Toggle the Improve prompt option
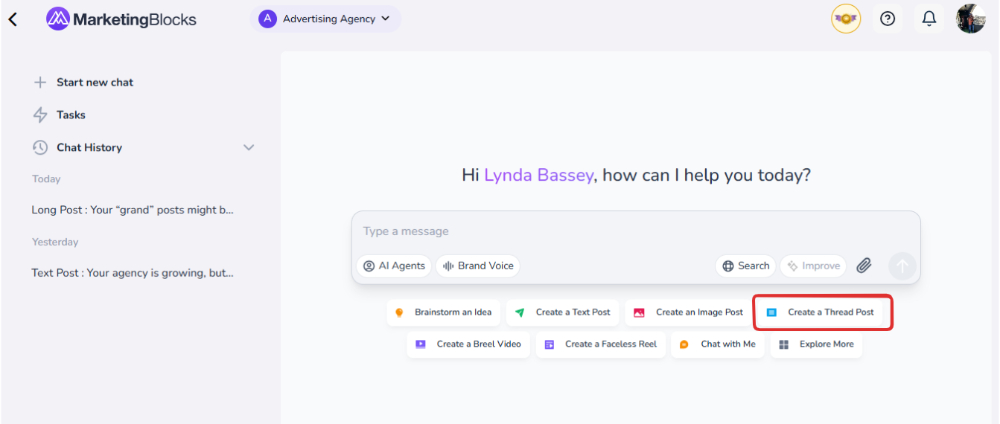The height and width of the screenshot is (424, 1000). 813,266
